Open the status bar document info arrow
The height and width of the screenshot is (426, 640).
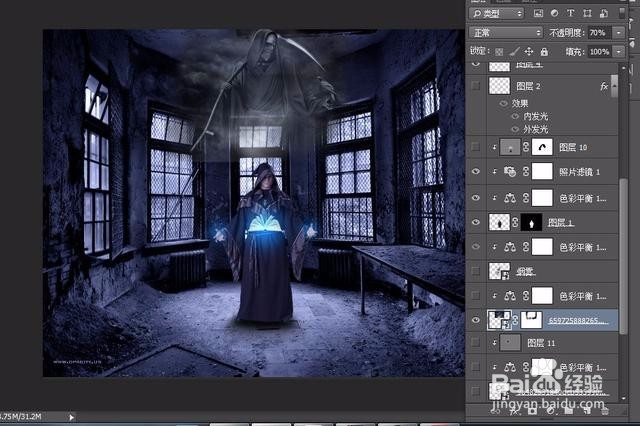point(71,417)
